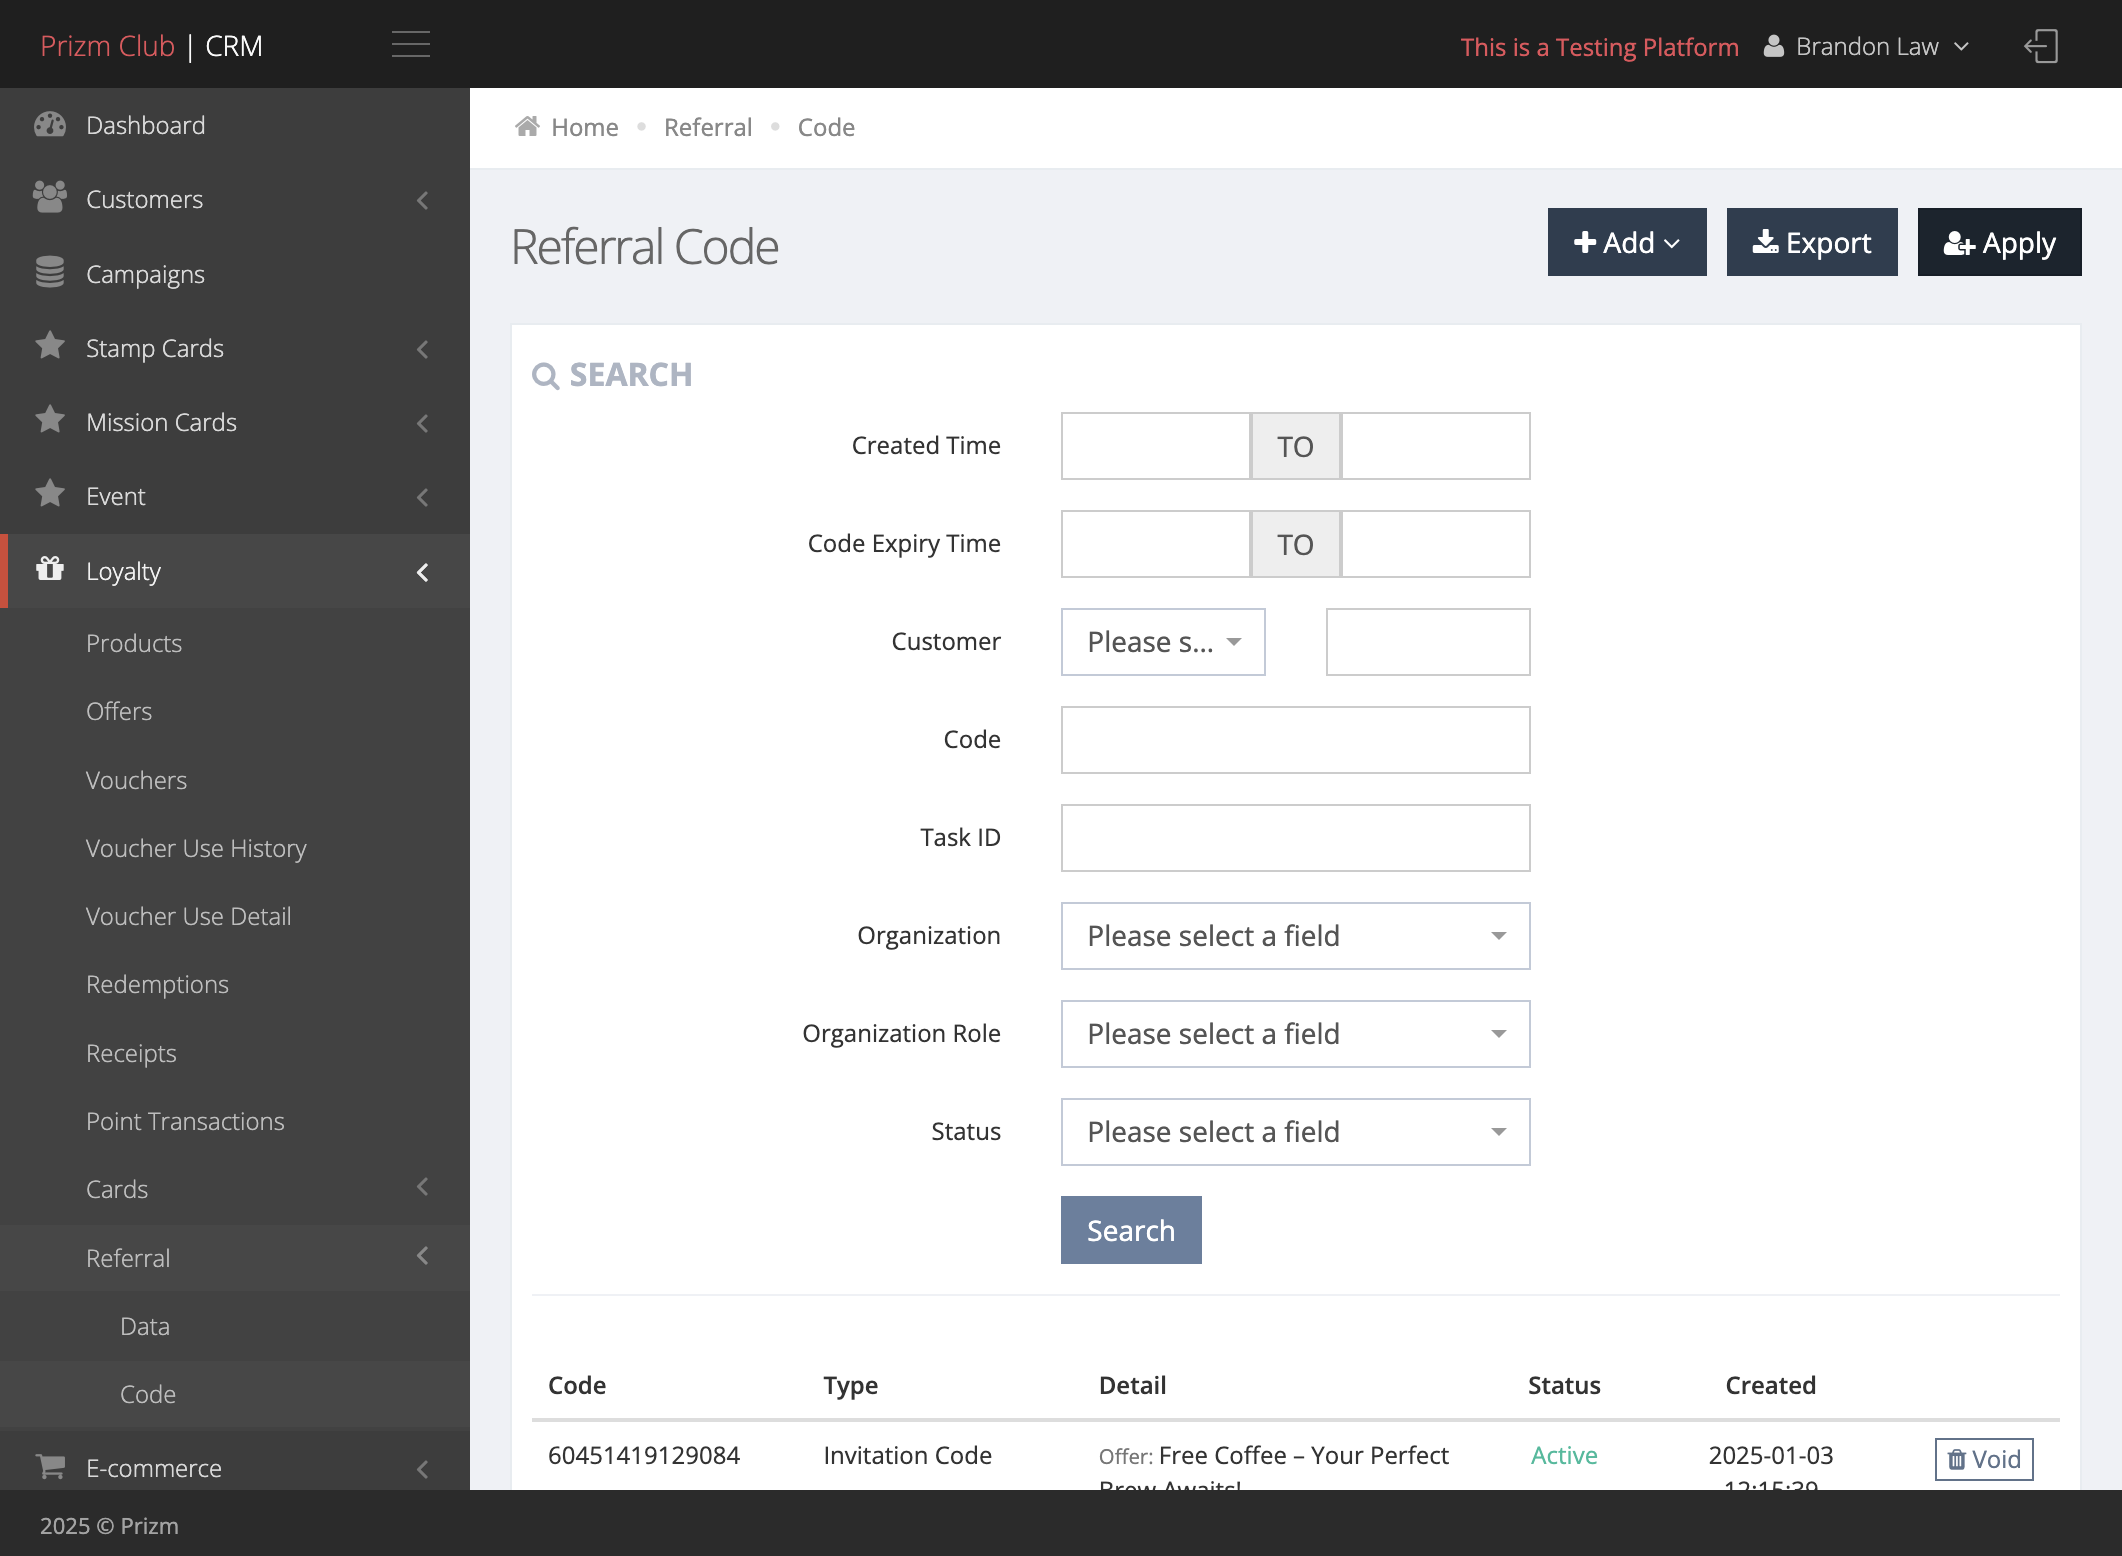Screen dimensions: 2122x1556
Task: Click the Export button
Action: tap(1812, 242)
